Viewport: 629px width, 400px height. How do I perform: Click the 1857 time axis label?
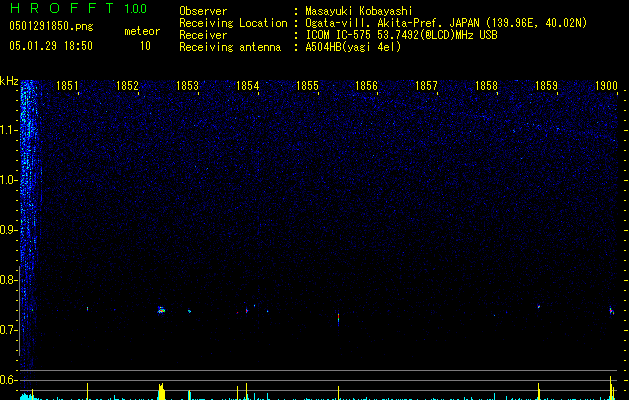pyautogui.click(x=426, y=86)
